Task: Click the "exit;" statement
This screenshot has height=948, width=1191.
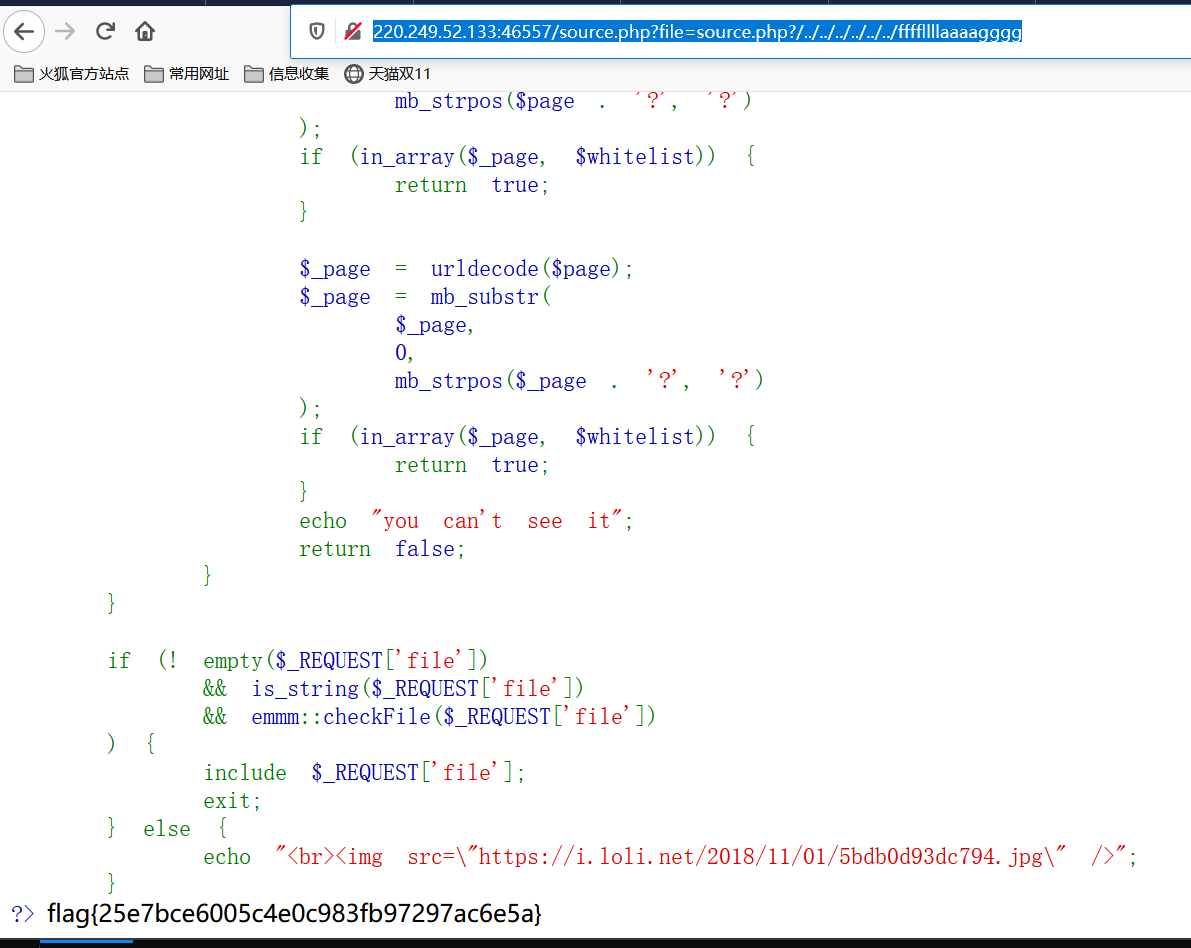Action: coord(232,801)
